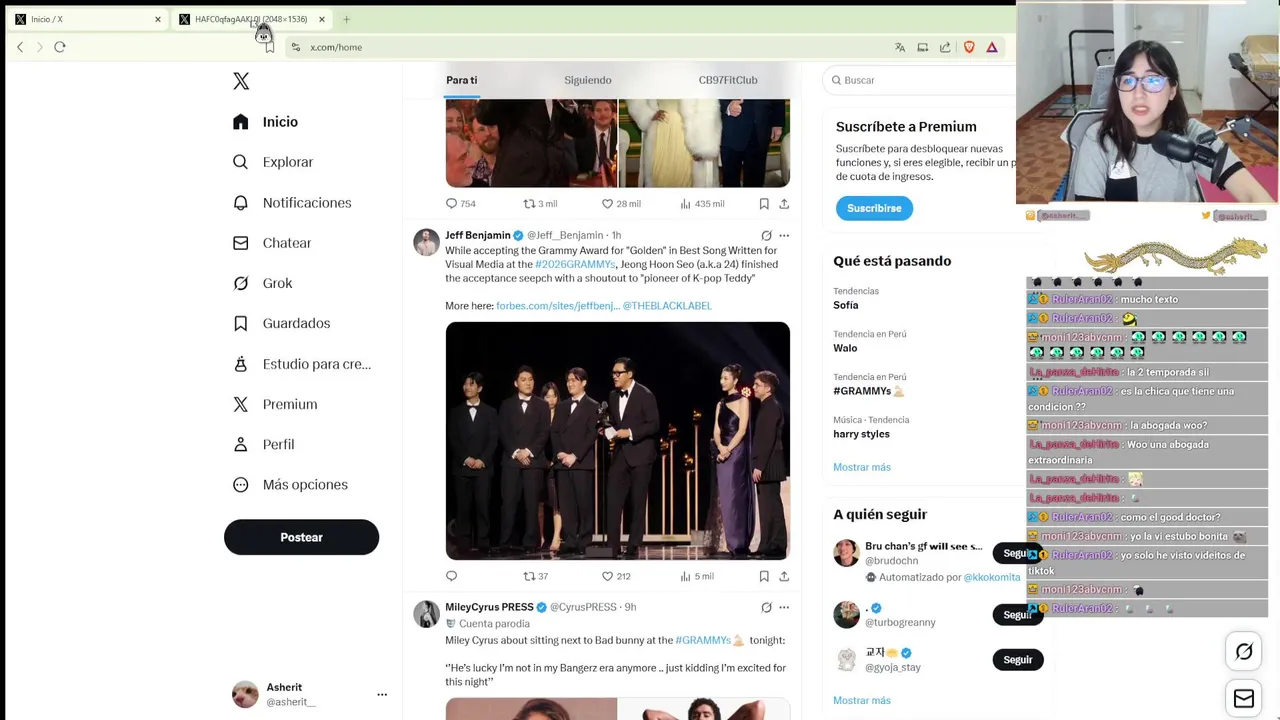
Task: Reply to post with 754 replies
Action: [460, 204]
